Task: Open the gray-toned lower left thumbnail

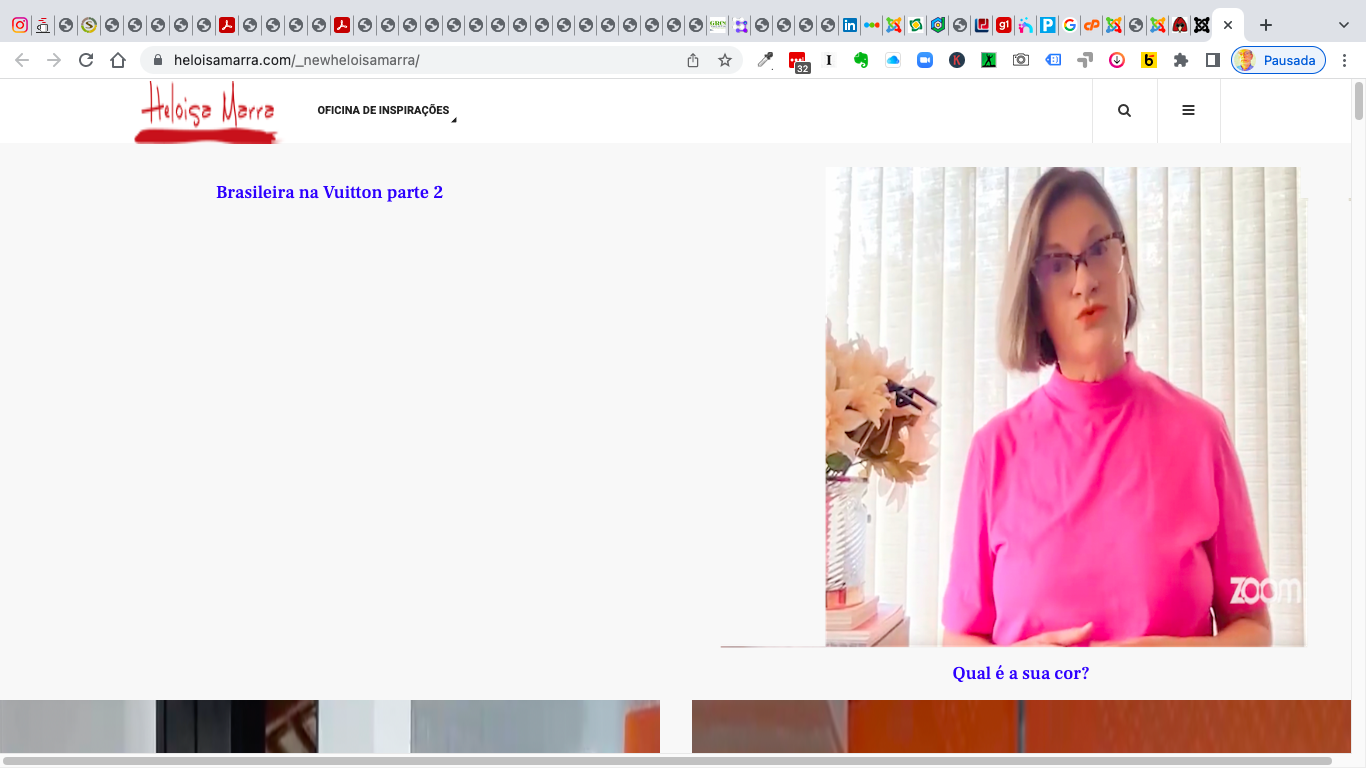Action: point(330,726)
